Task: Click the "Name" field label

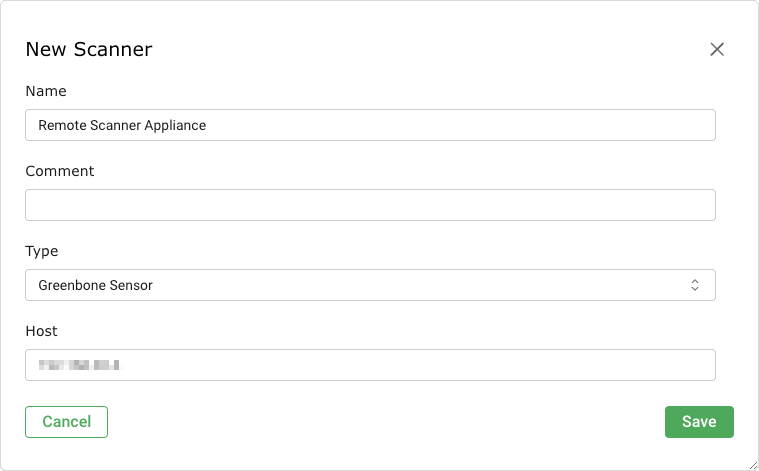Action: pos(46,91)
